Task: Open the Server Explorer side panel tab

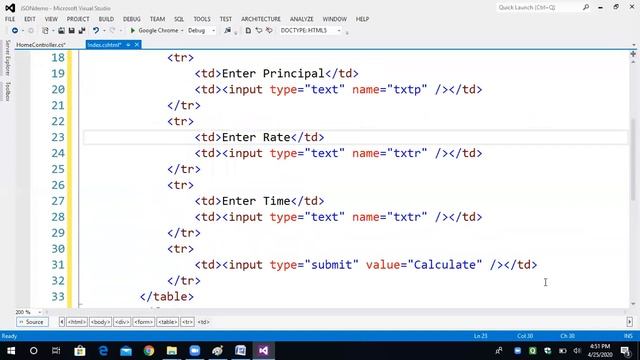Action: 7,58
